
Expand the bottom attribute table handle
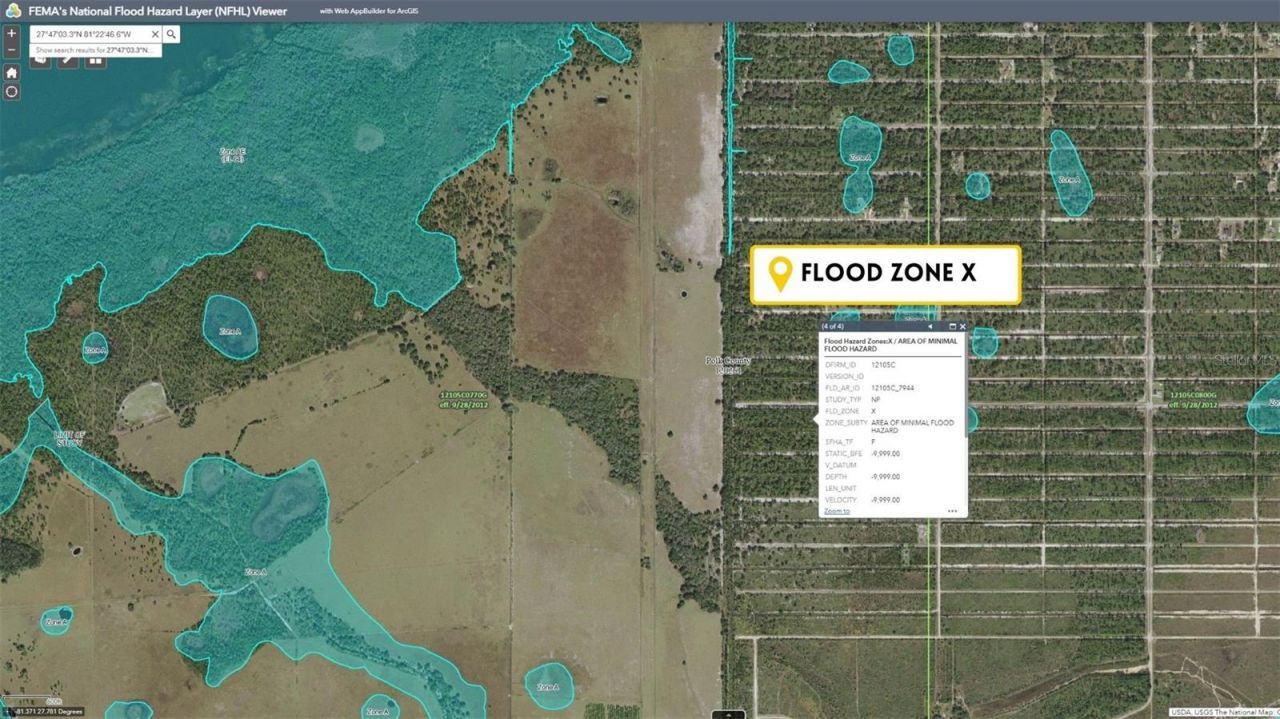730,714
